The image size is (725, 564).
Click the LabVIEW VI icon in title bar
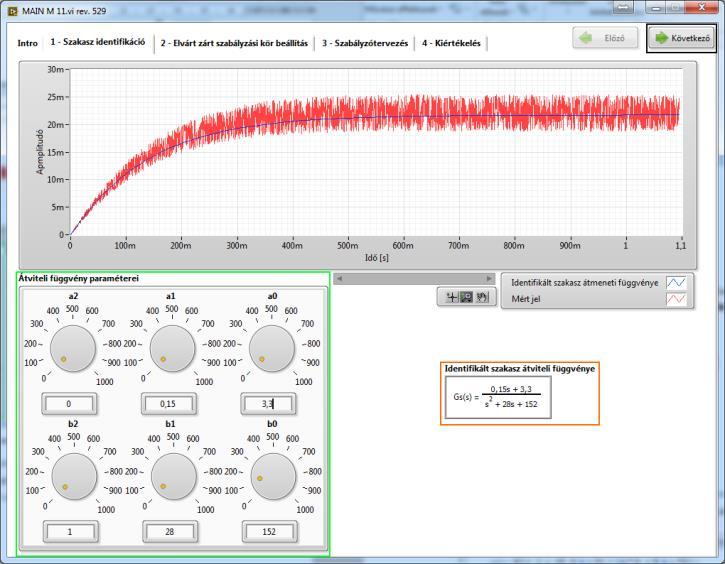[x=13, y=11]
